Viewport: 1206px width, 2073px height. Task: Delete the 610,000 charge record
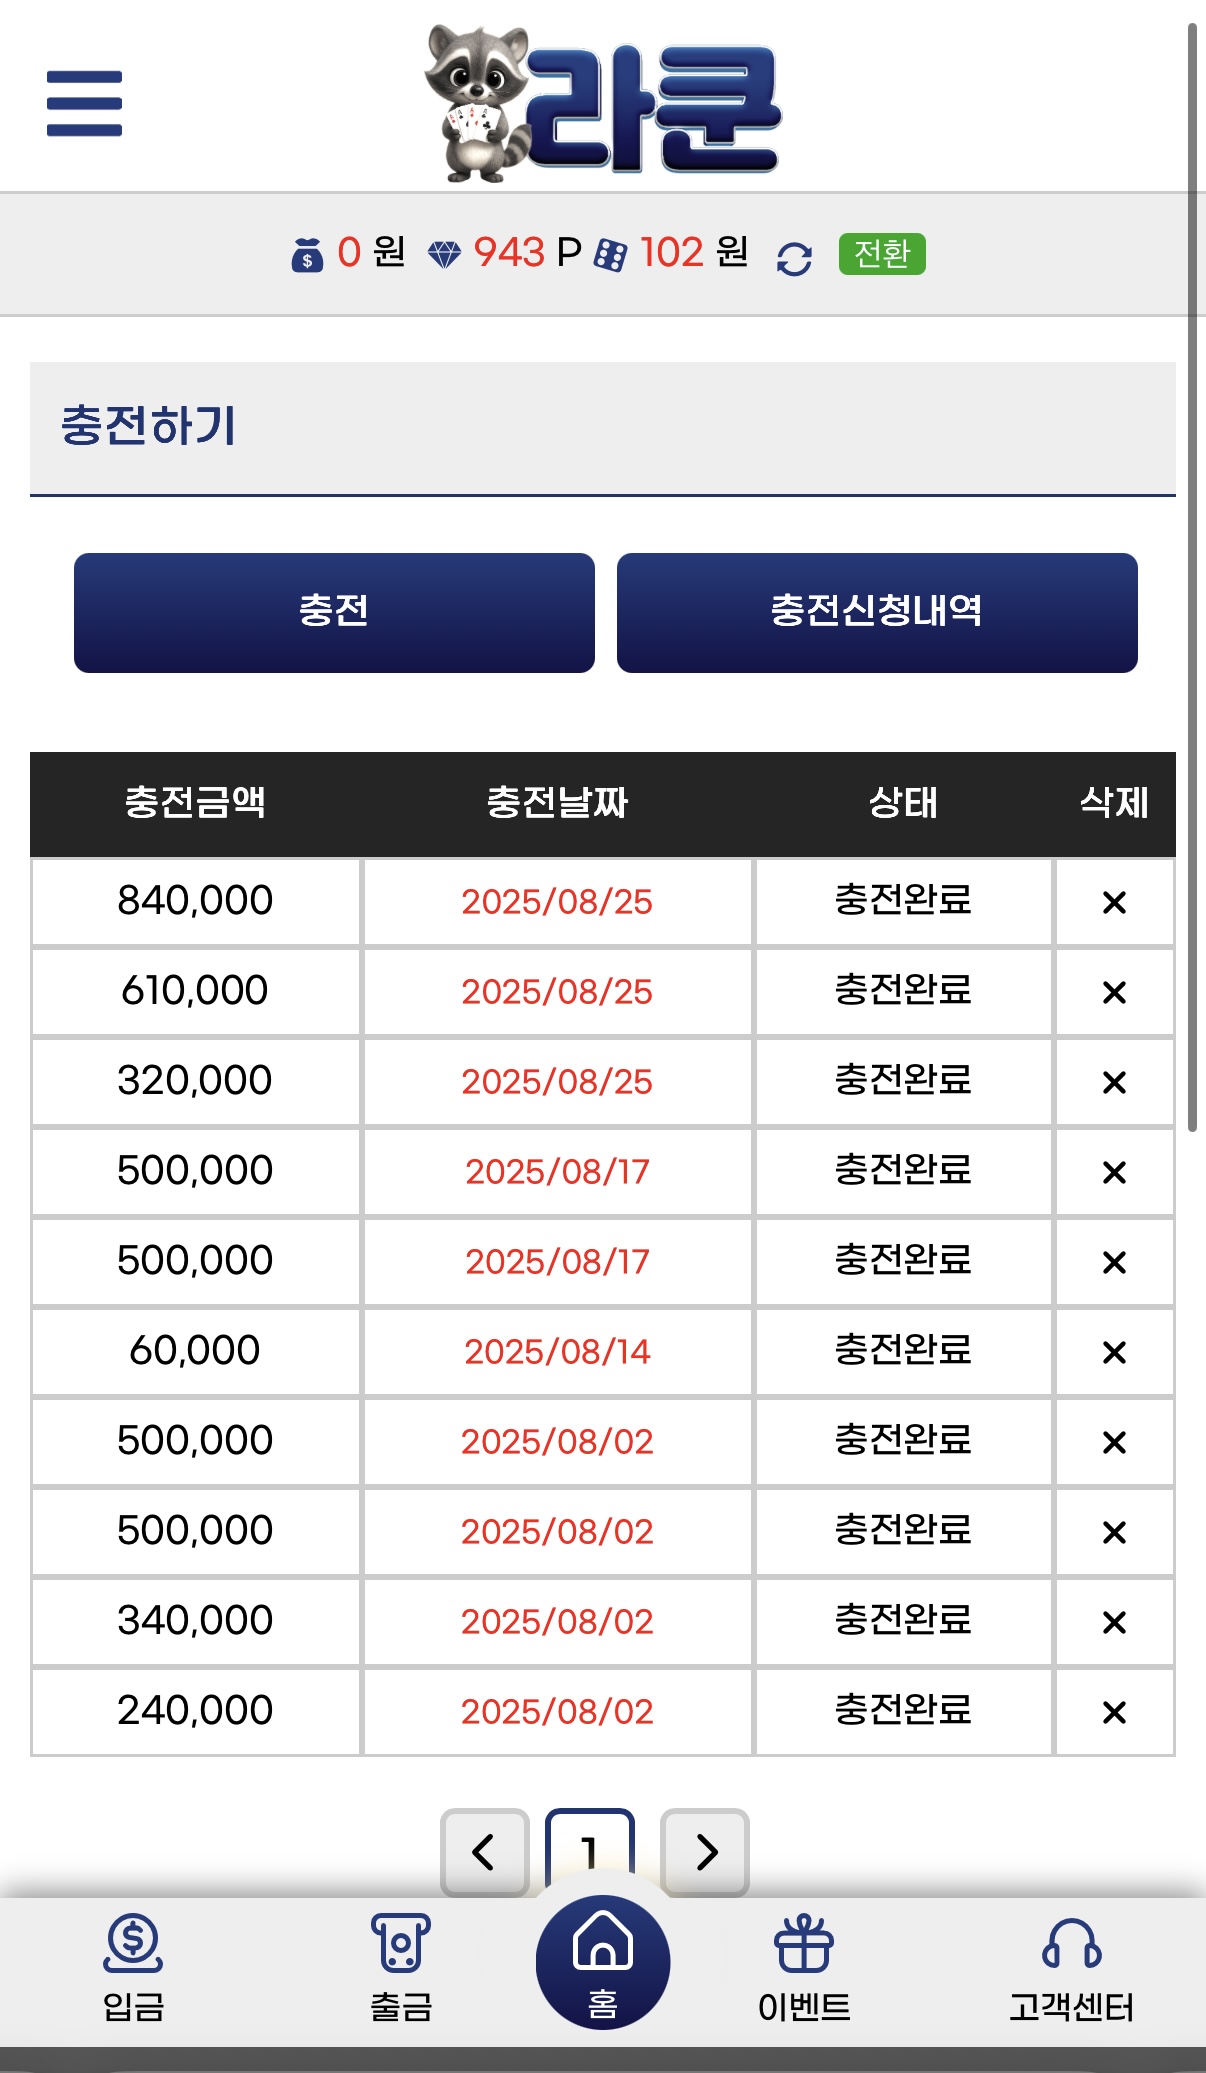(x=1114, y=992)
